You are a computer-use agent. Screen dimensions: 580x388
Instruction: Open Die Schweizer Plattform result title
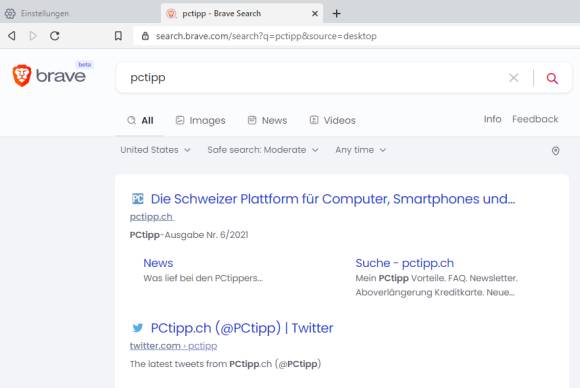coord(333,199)
